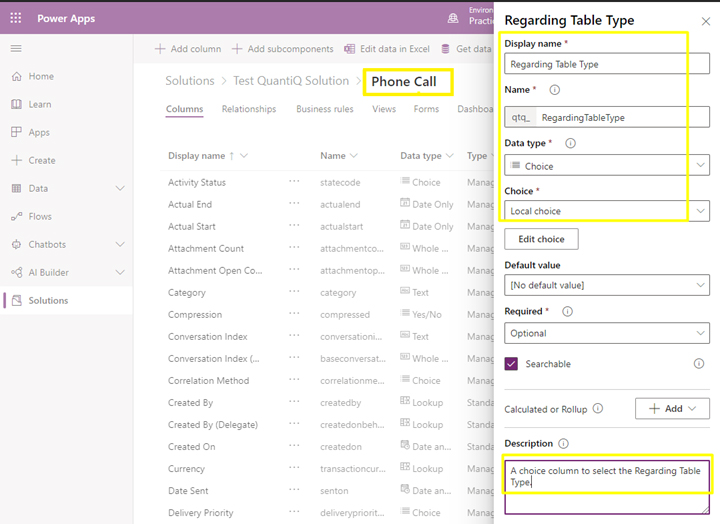Open the Created On row ellipsis menu
720x524 pixels.
click(x=294, y=445)
